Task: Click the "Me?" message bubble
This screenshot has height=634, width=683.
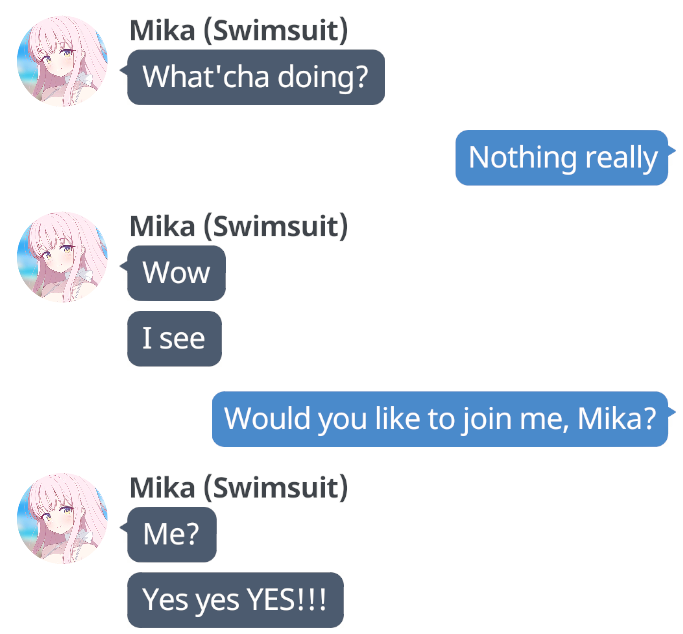Action: [172, 535]
